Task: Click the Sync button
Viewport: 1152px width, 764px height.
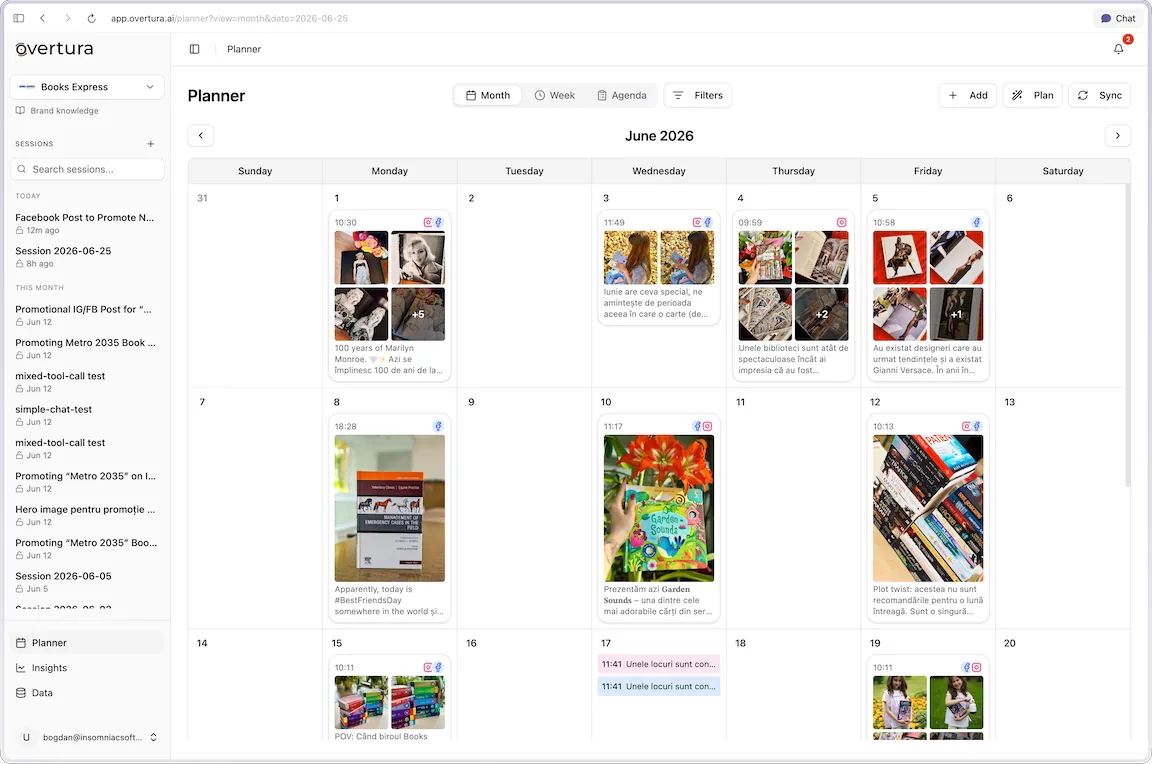Action: [x=1099, y=96]
